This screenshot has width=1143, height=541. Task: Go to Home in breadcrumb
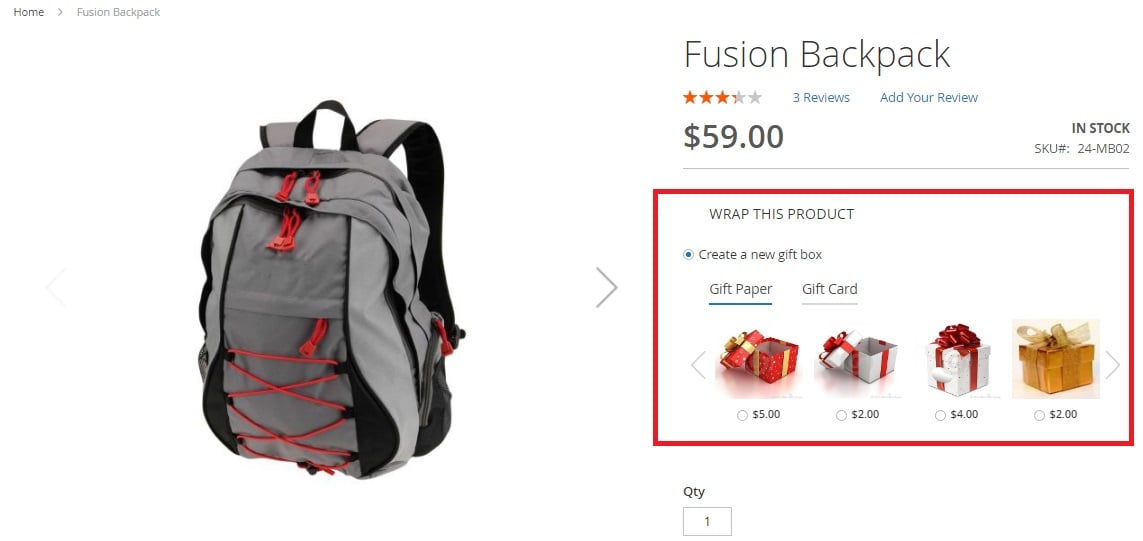[28, 12]
